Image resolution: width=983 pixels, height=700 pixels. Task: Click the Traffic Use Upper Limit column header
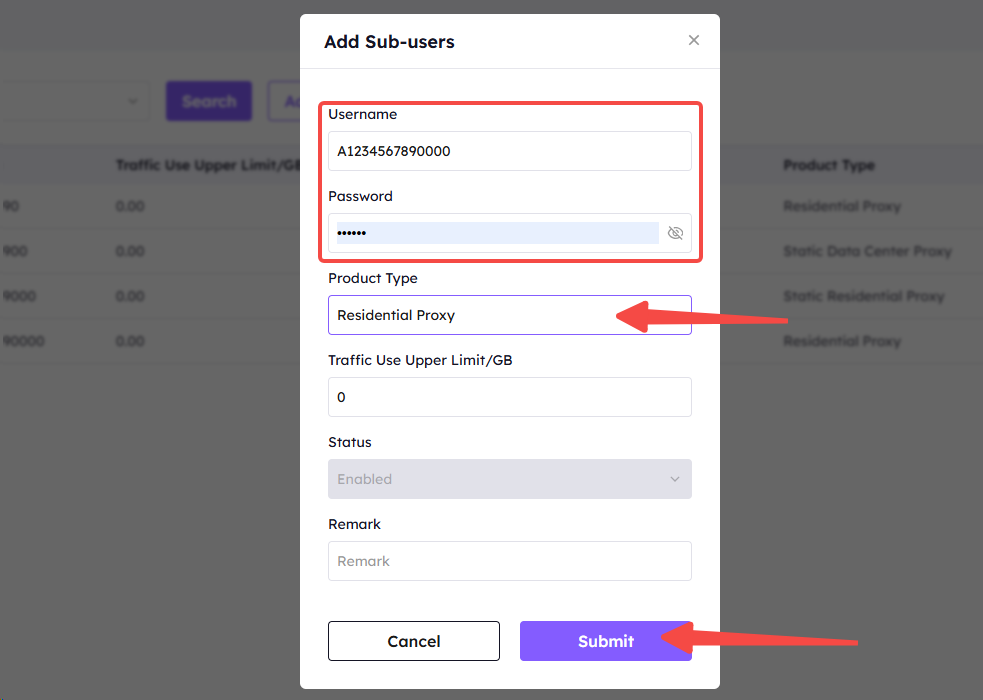pyautogui.click(x=207, y=165)
